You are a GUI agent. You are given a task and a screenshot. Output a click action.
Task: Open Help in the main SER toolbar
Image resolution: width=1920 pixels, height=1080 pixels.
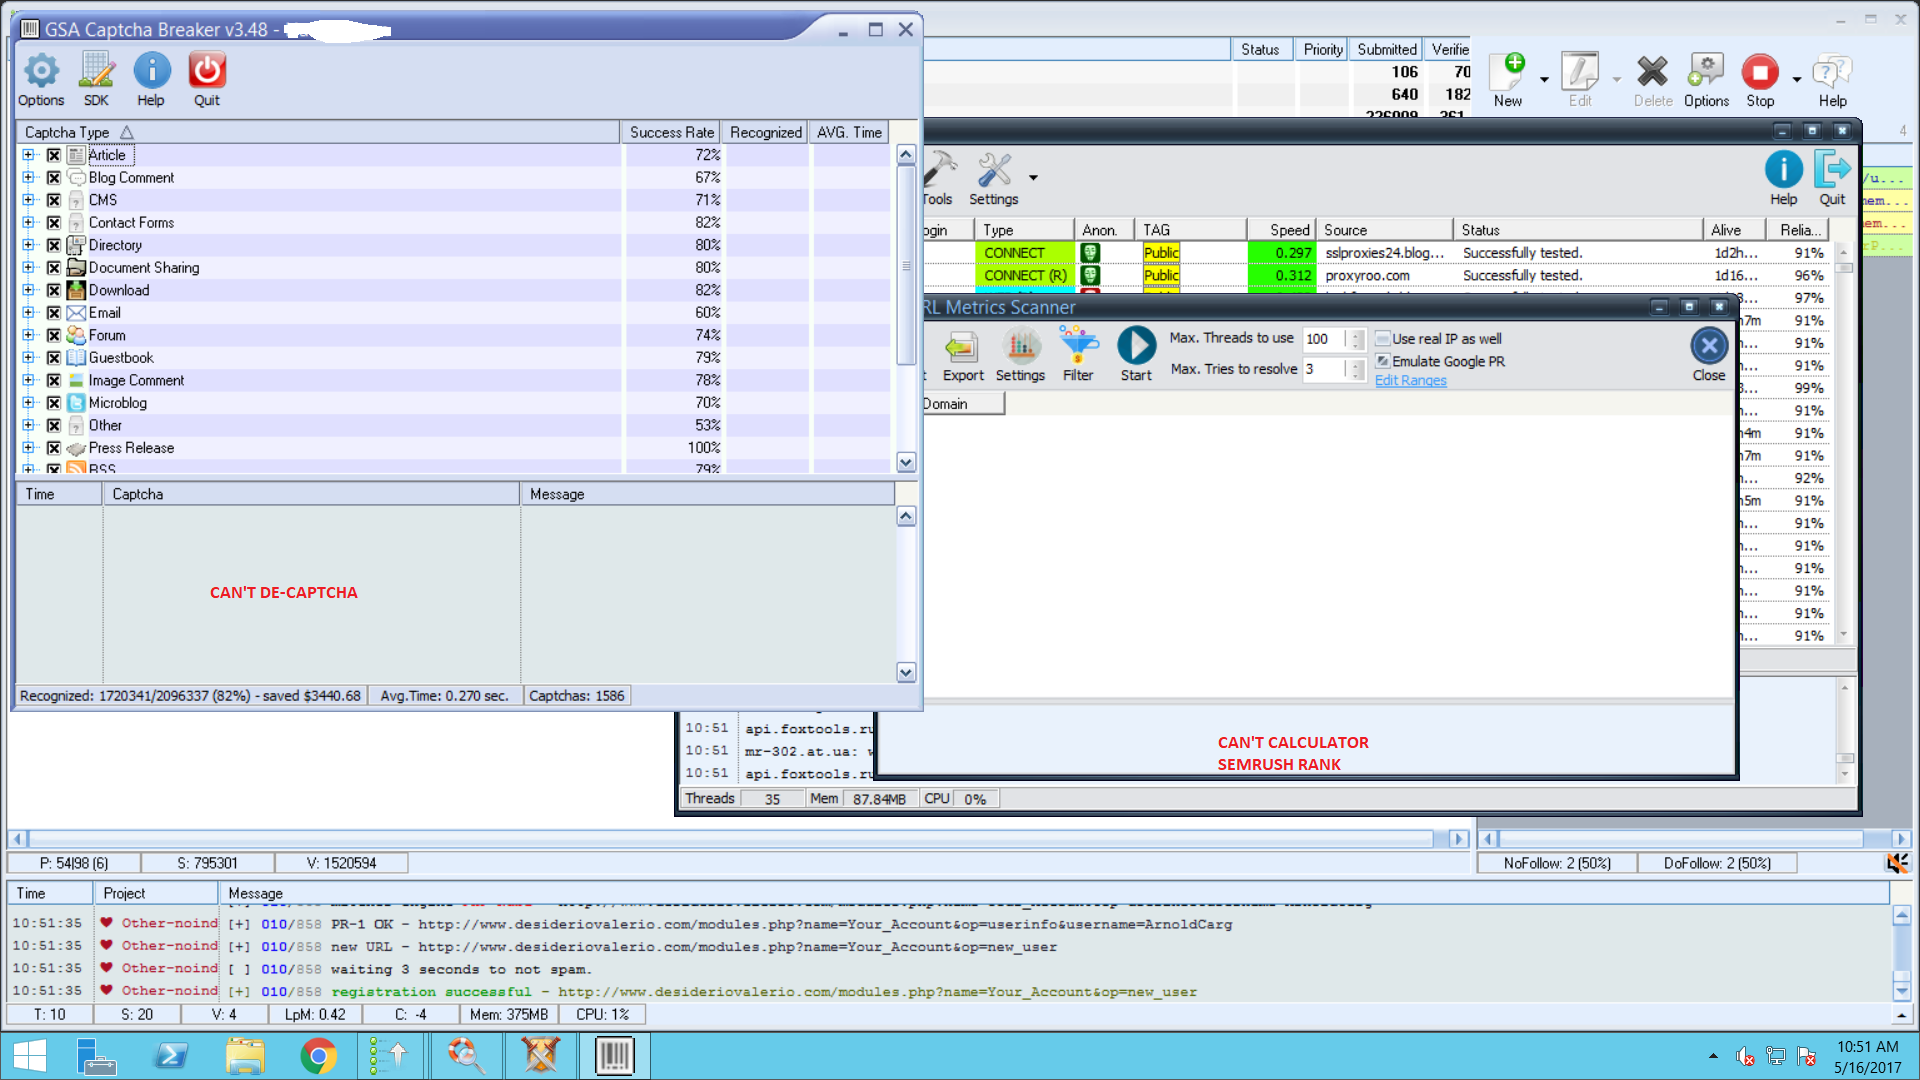click(x=1832, y=80)
